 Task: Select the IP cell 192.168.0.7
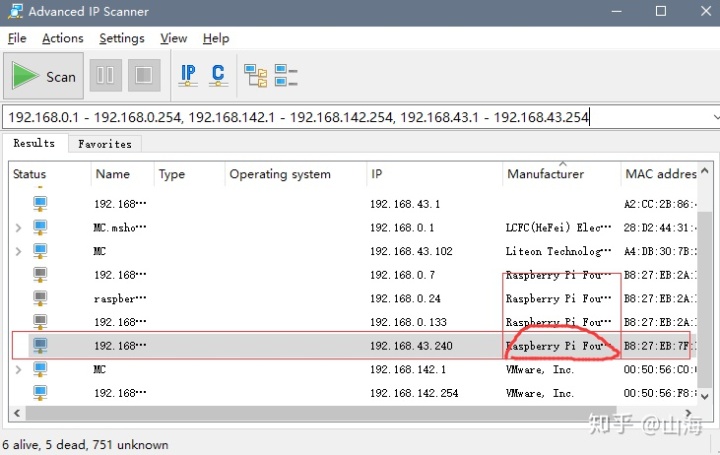[402, 275]
